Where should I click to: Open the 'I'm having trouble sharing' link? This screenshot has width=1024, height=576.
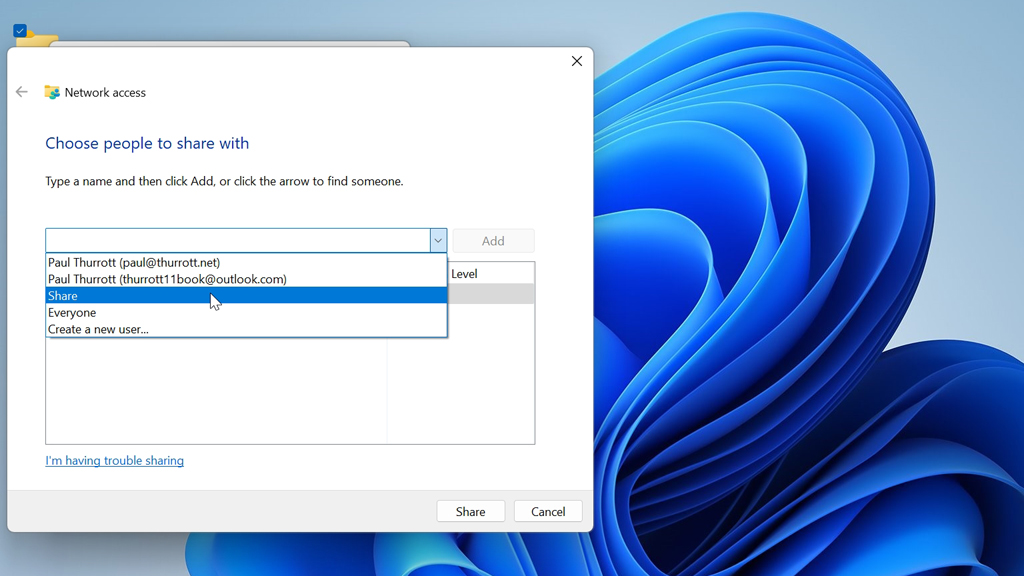pos(114,461)
